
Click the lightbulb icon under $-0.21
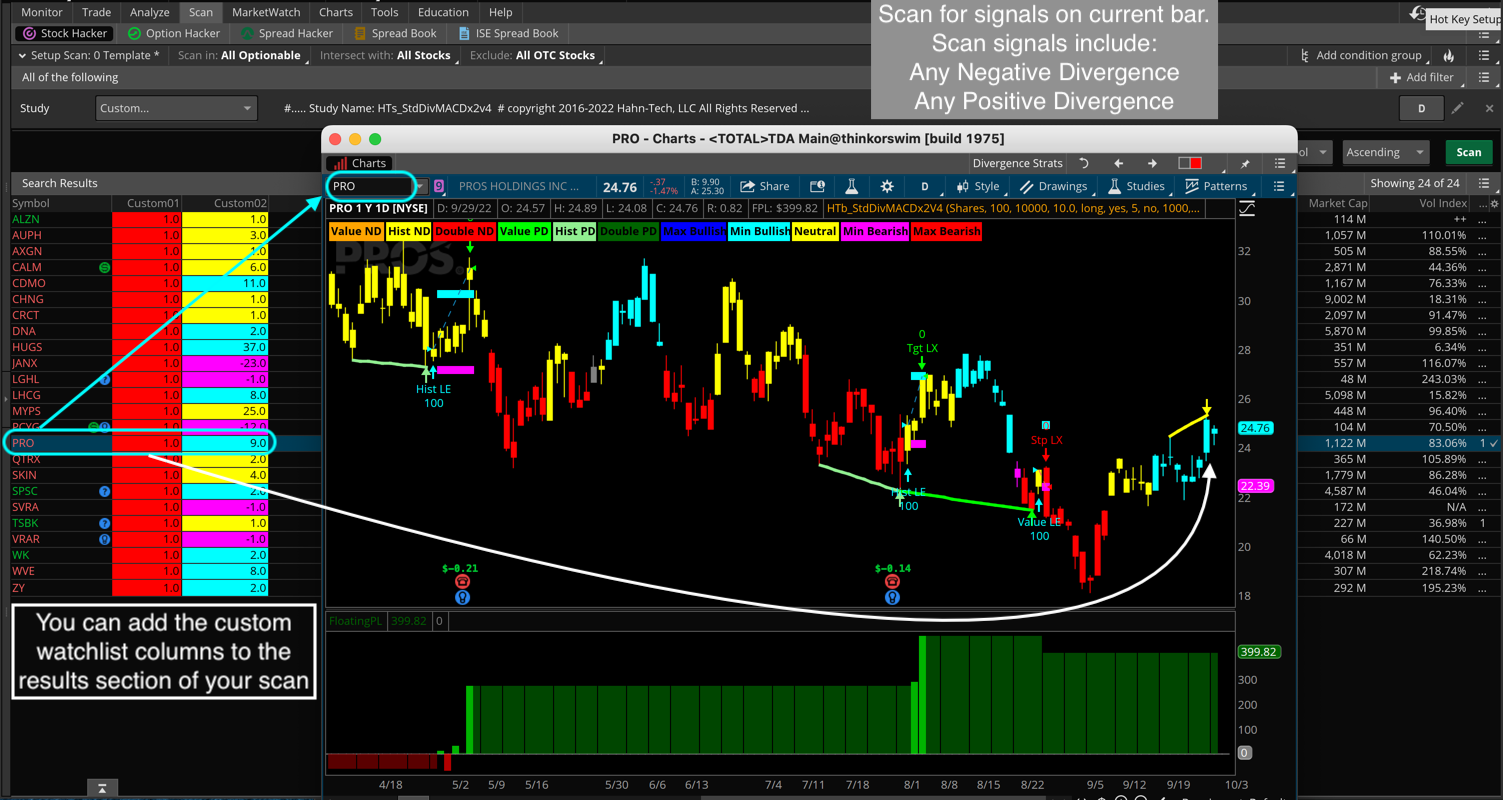tap(462, 597)
